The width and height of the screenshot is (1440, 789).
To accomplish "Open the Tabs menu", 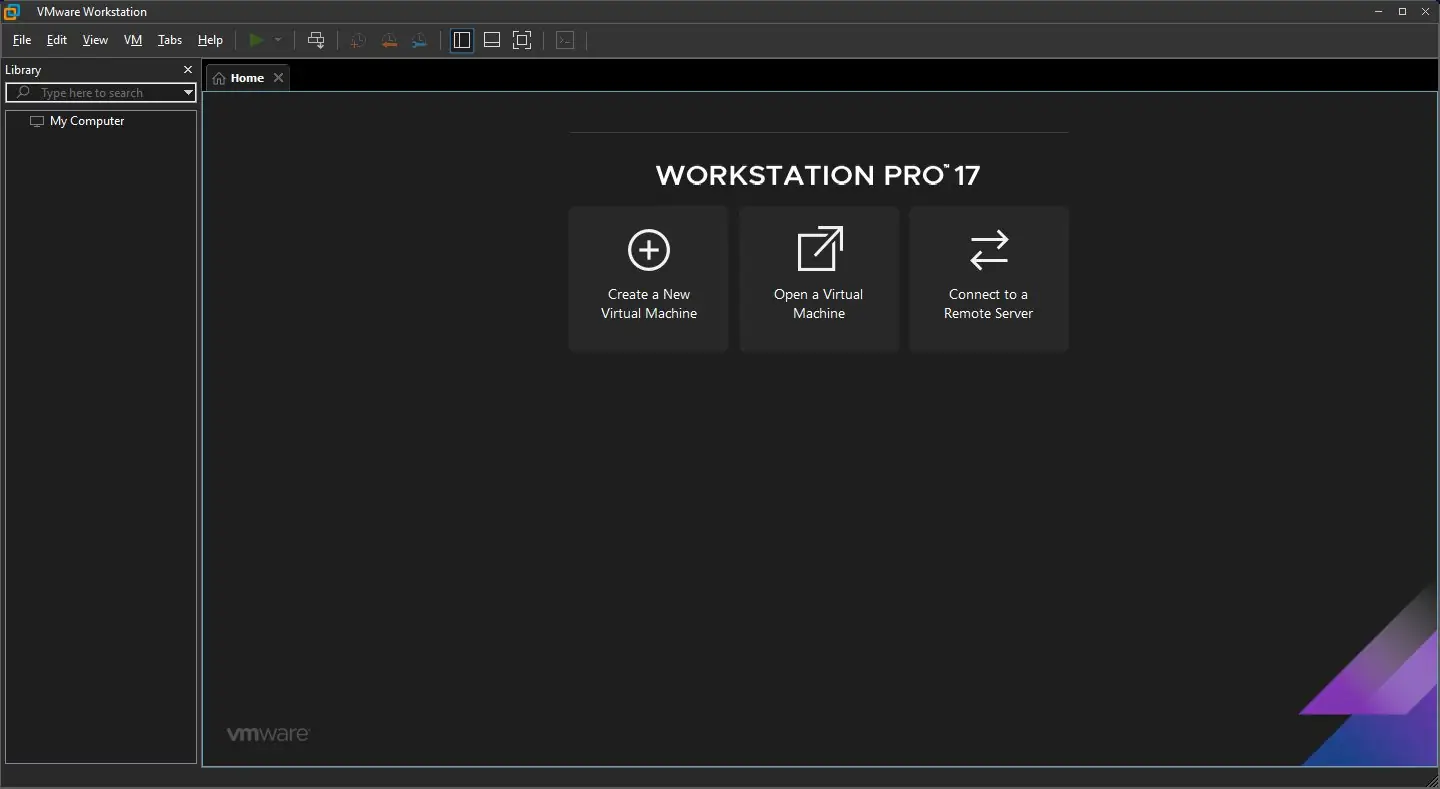I will point(169,40).
